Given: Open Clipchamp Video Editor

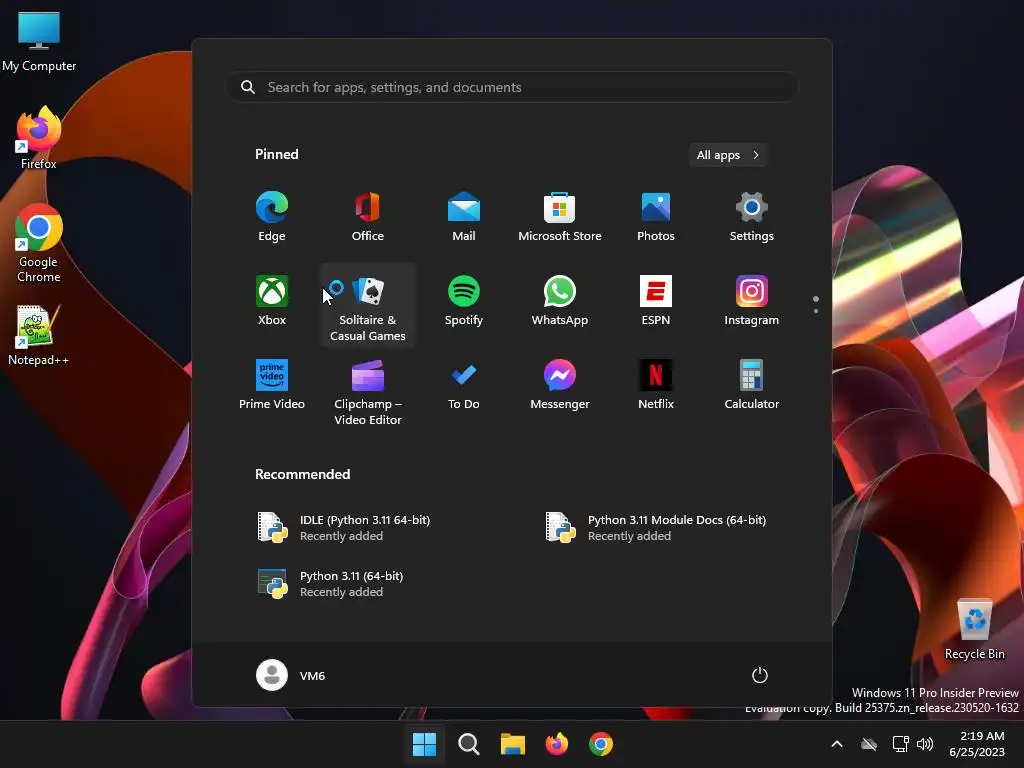Looking at the screenshot, I should point(368,392).
